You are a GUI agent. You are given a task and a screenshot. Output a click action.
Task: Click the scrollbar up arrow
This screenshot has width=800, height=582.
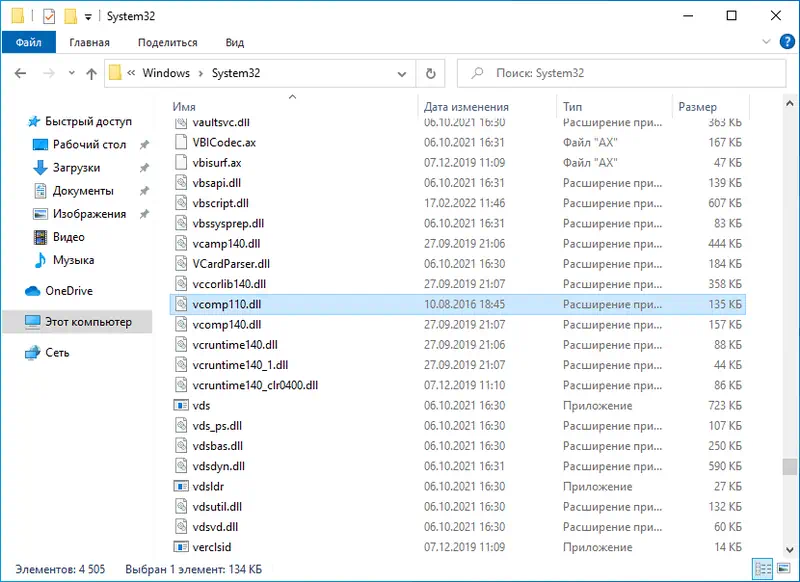[790, 104]
